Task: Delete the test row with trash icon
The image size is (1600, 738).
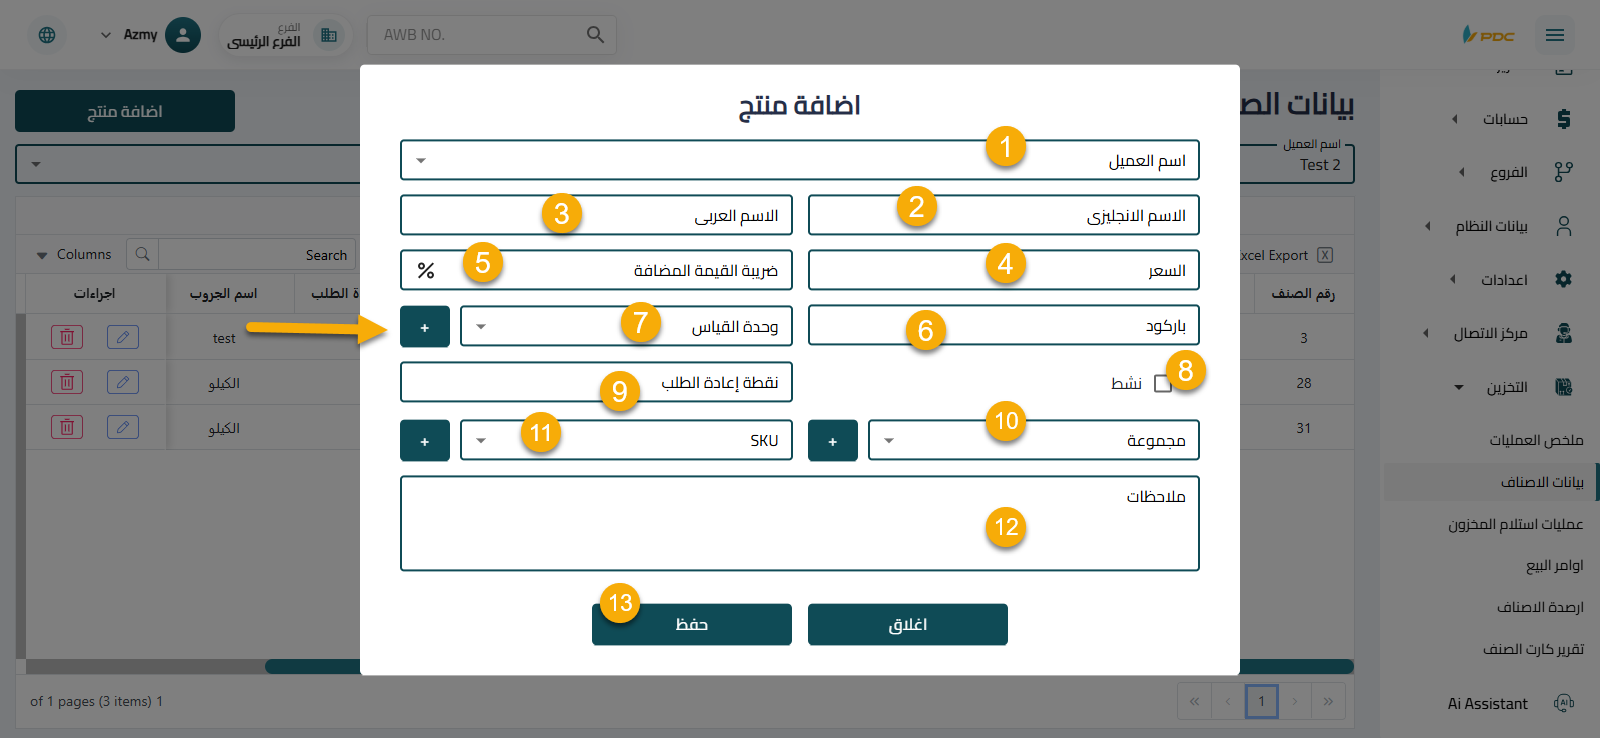Action: (x=67, y=337)
